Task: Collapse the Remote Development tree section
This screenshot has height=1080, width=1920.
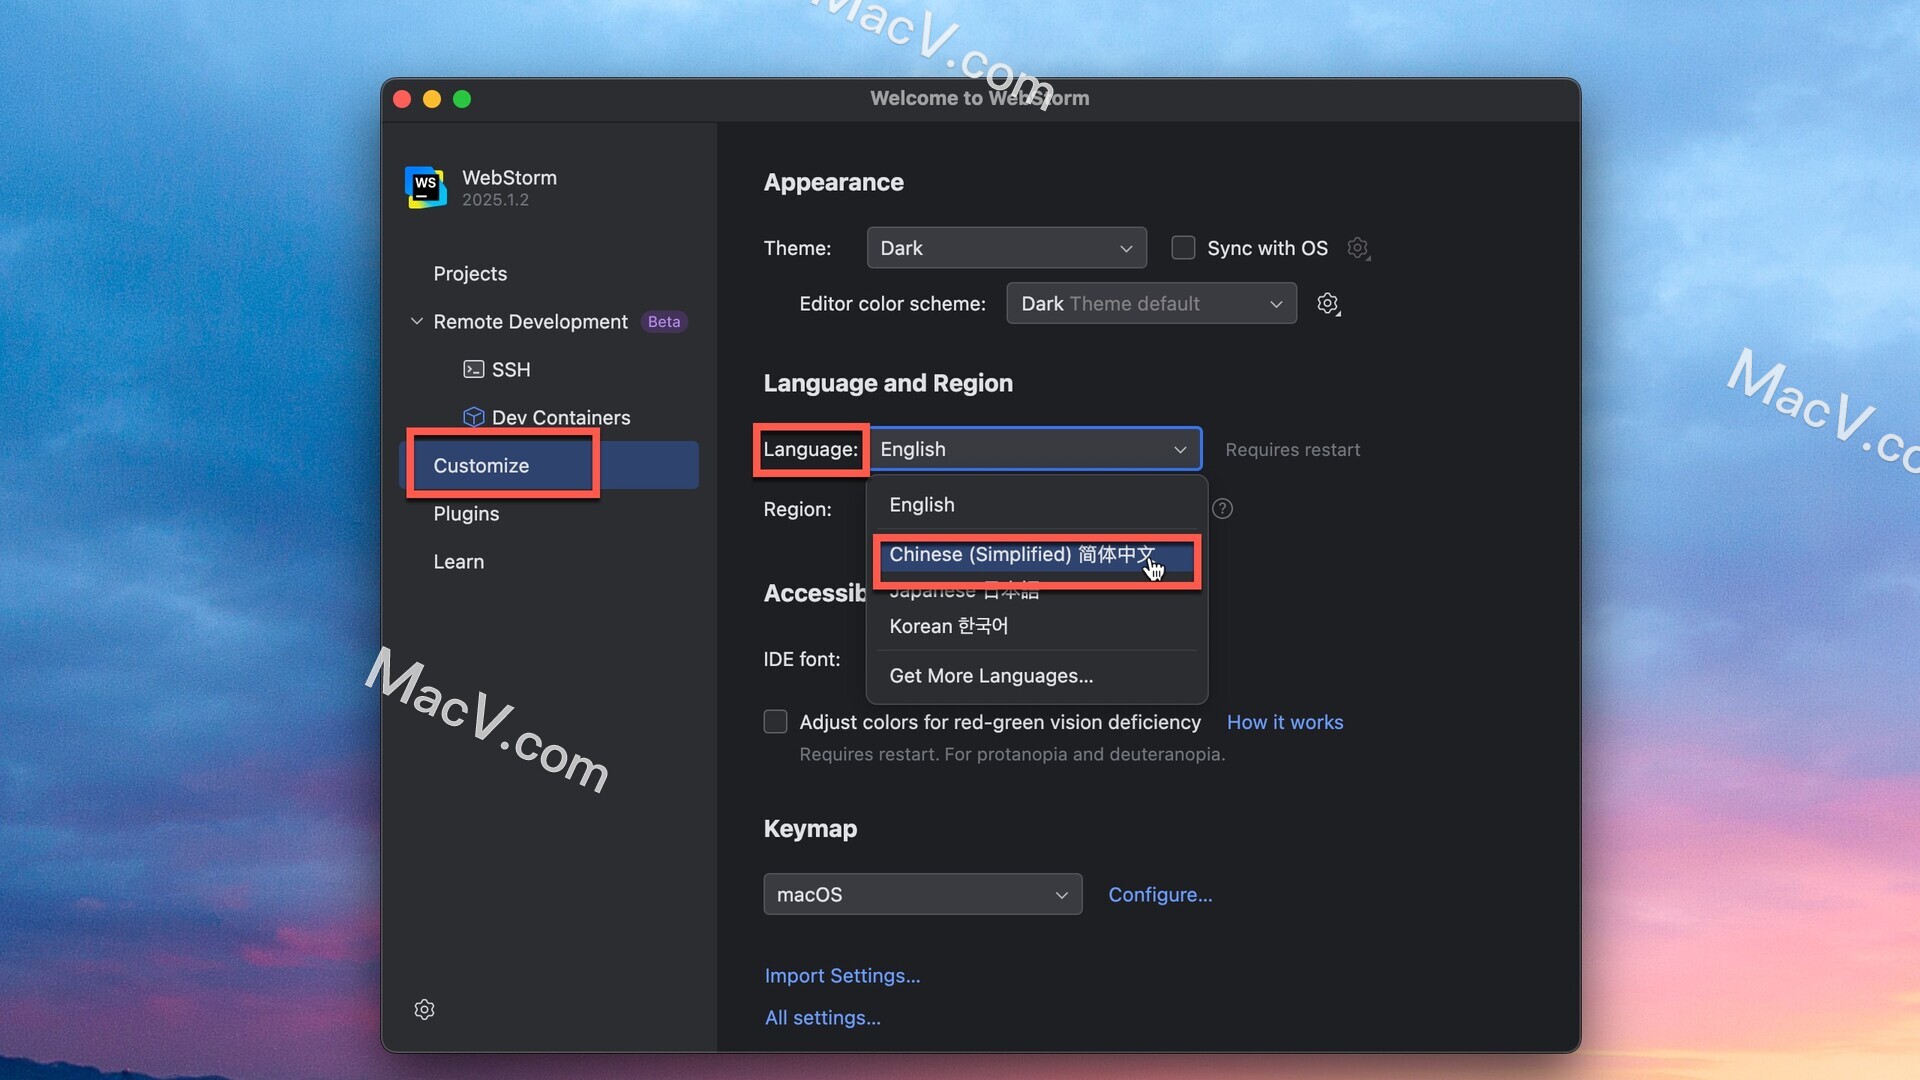Action: point(417,322)
